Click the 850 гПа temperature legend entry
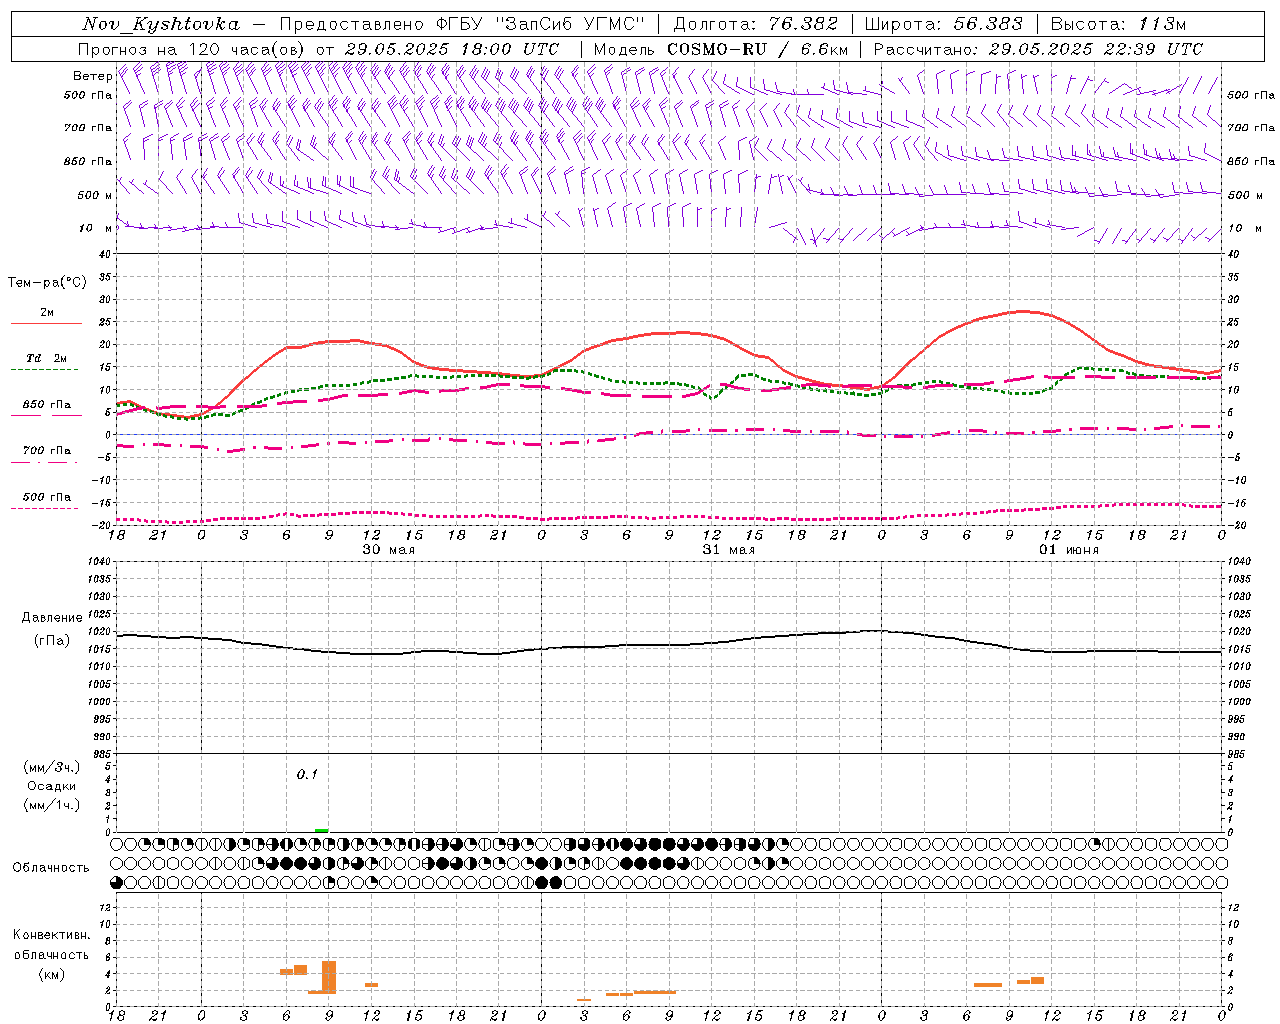The image size is (1280, 1024). pos(47,405)
